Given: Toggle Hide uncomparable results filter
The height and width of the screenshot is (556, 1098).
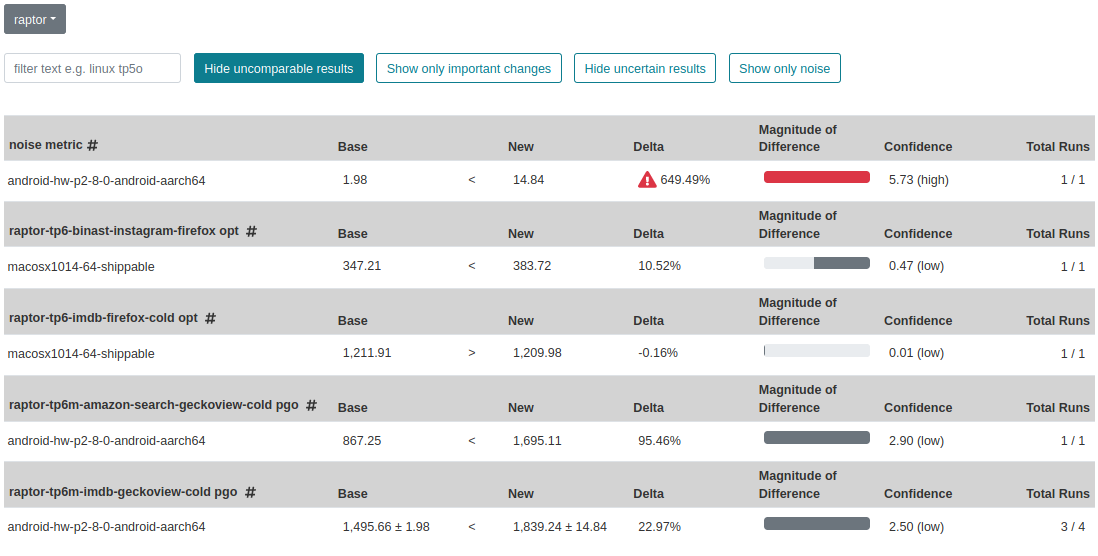Looking at the screenshot, I should tap(279, 68).
